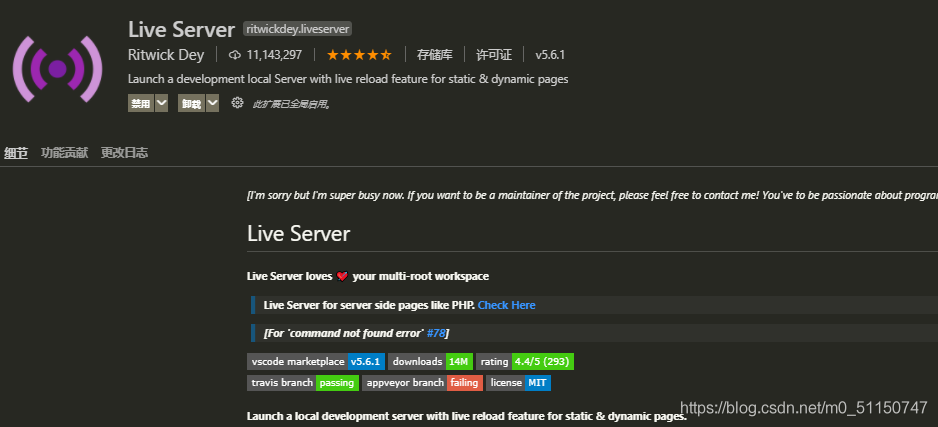Open issue #78 link
The image size is (938, 427).
coord(436,333)
